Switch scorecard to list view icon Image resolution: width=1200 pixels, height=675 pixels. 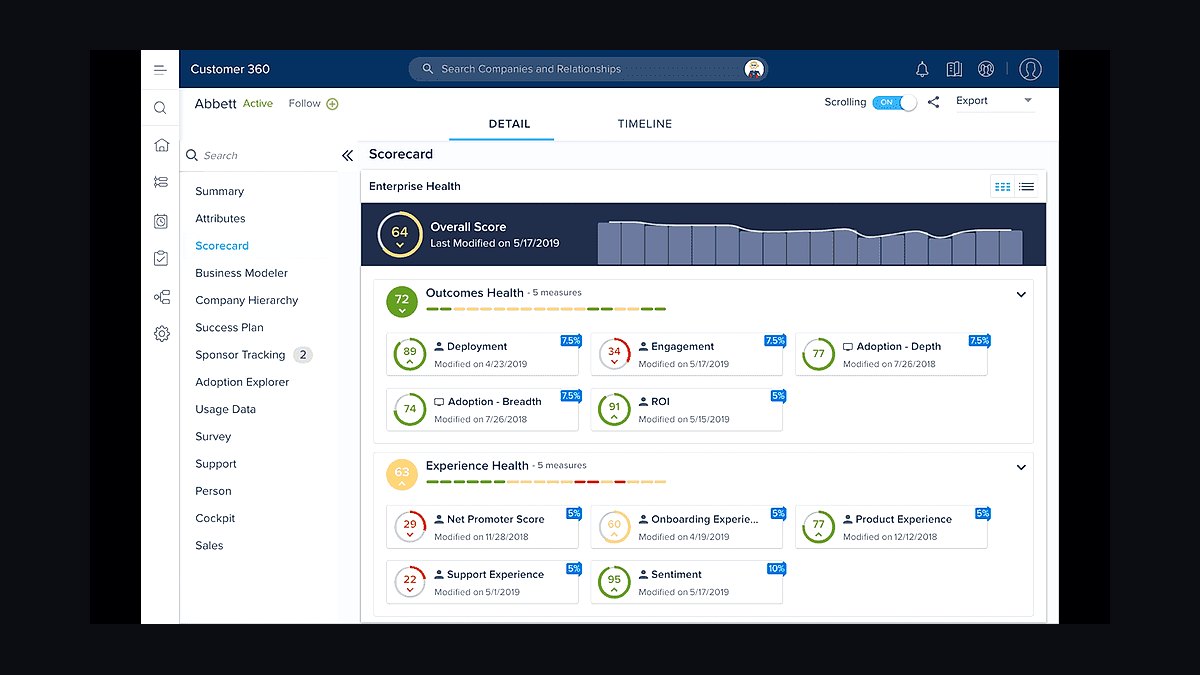[1026, 187]
